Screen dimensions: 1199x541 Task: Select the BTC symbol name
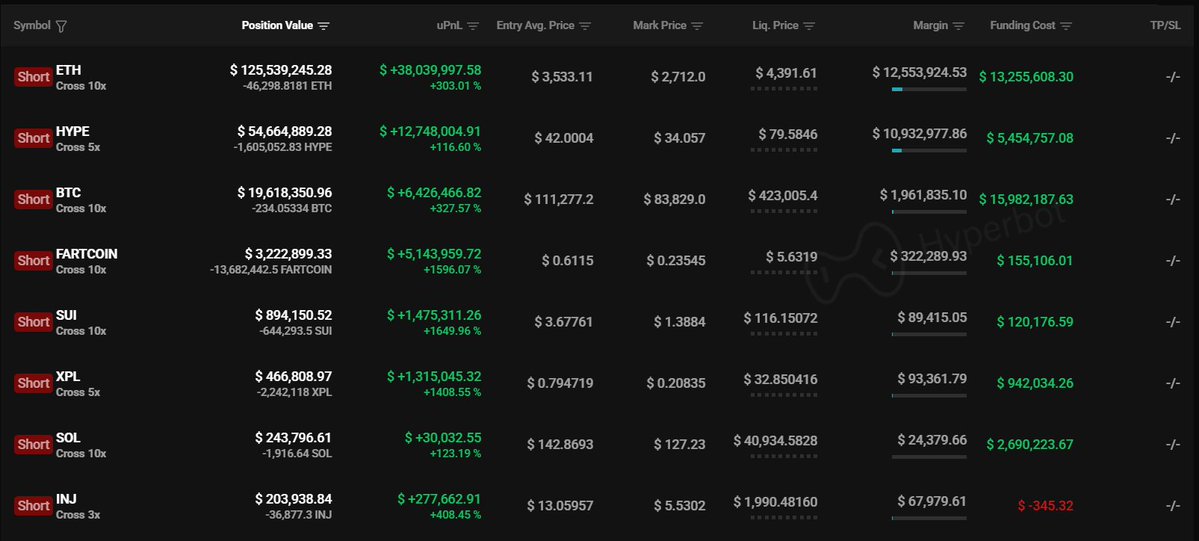[68, 193]
